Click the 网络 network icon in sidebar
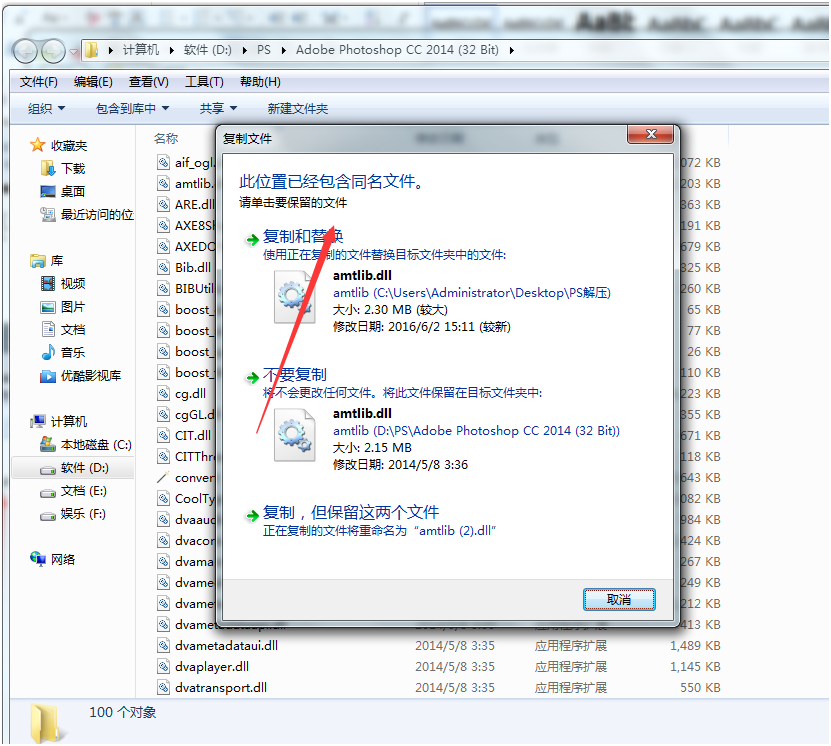The width and height of the screenshot is (831, 746). [x=38, y=559]
